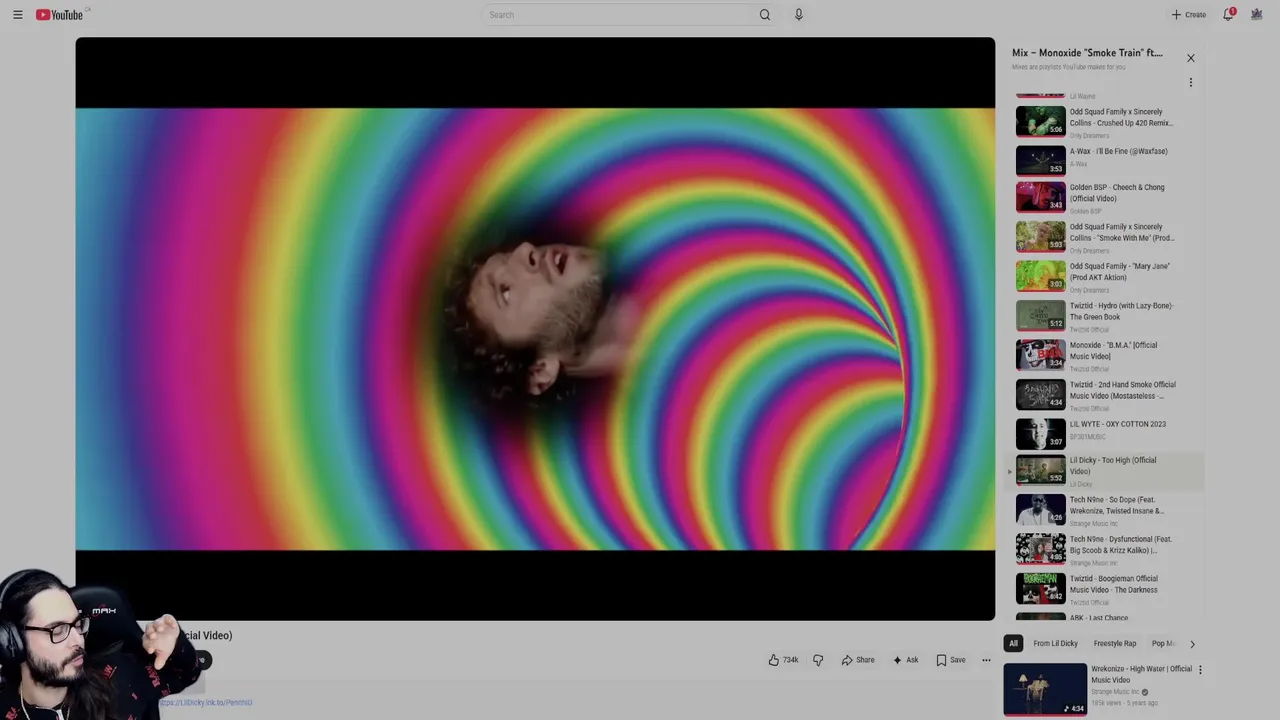Open more actions ellipsis below video

[x=986, y=660]
